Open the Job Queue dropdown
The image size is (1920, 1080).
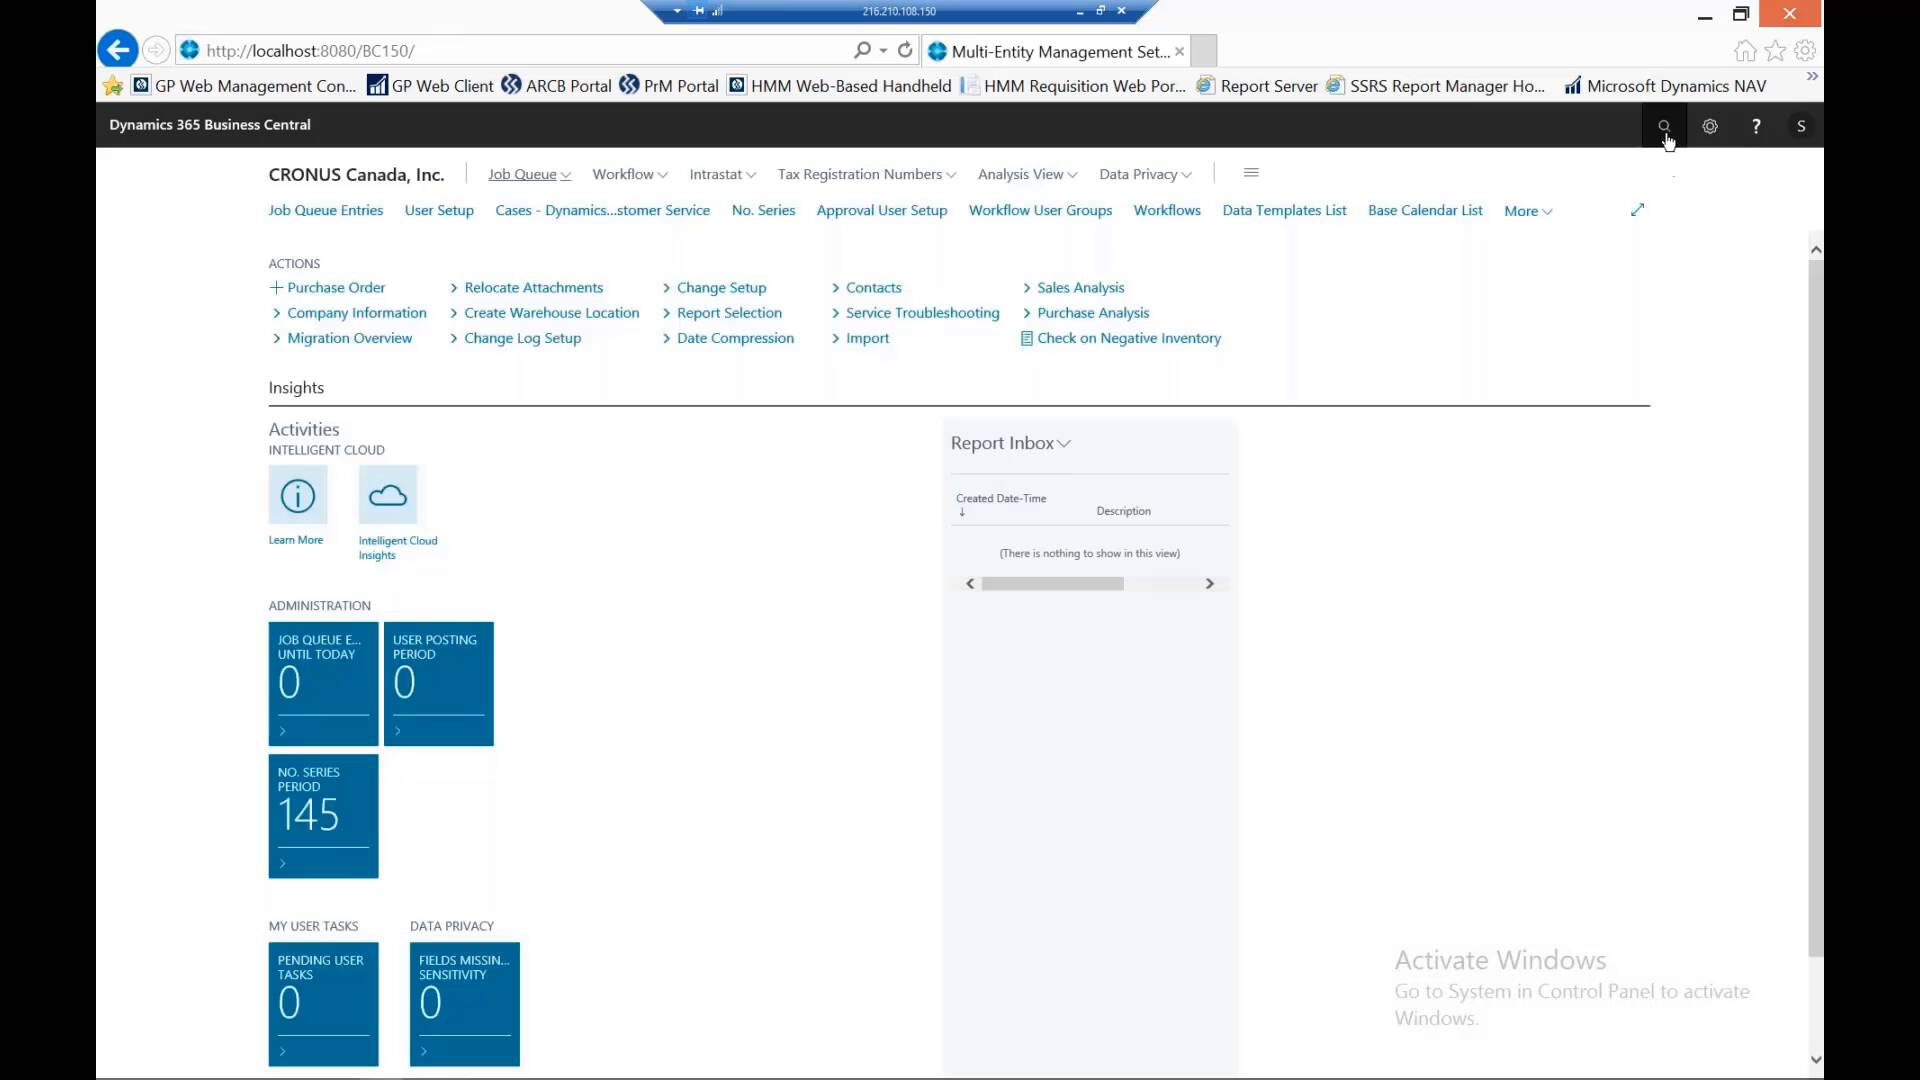(x=528, y=174)
